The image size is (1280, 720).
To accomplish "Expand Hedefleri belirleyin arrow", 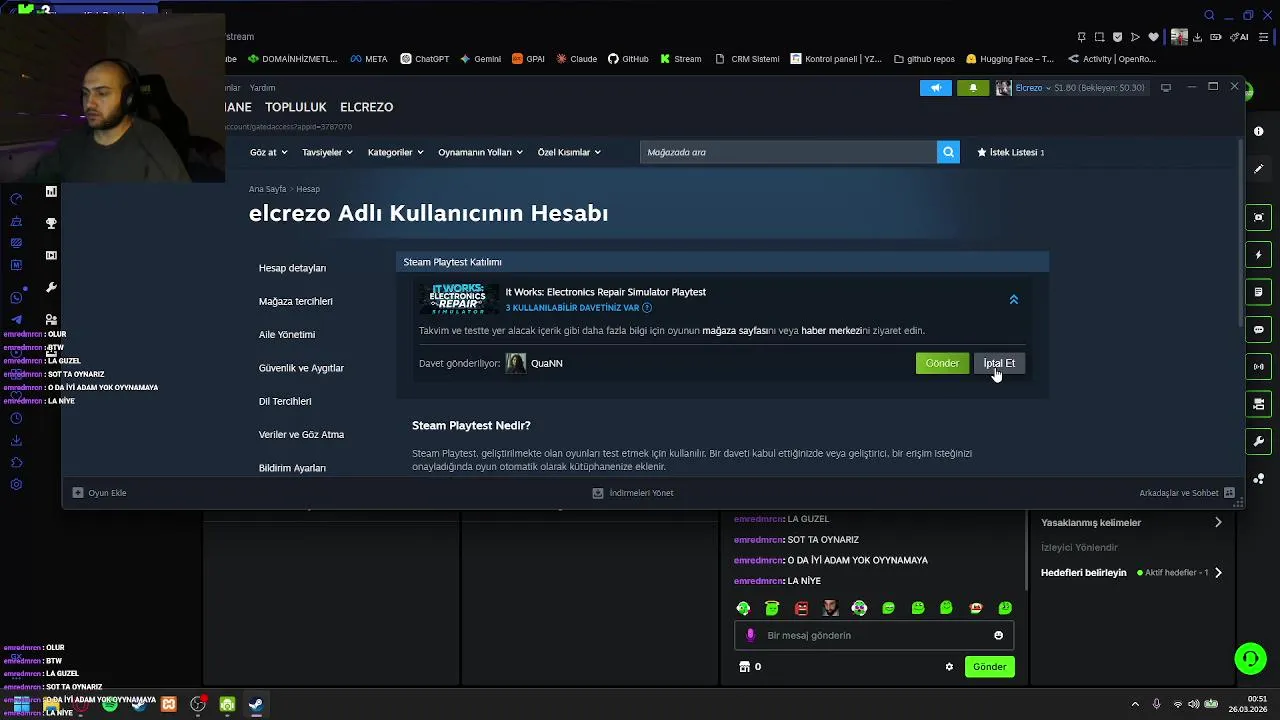I will tap(1218, 573).
